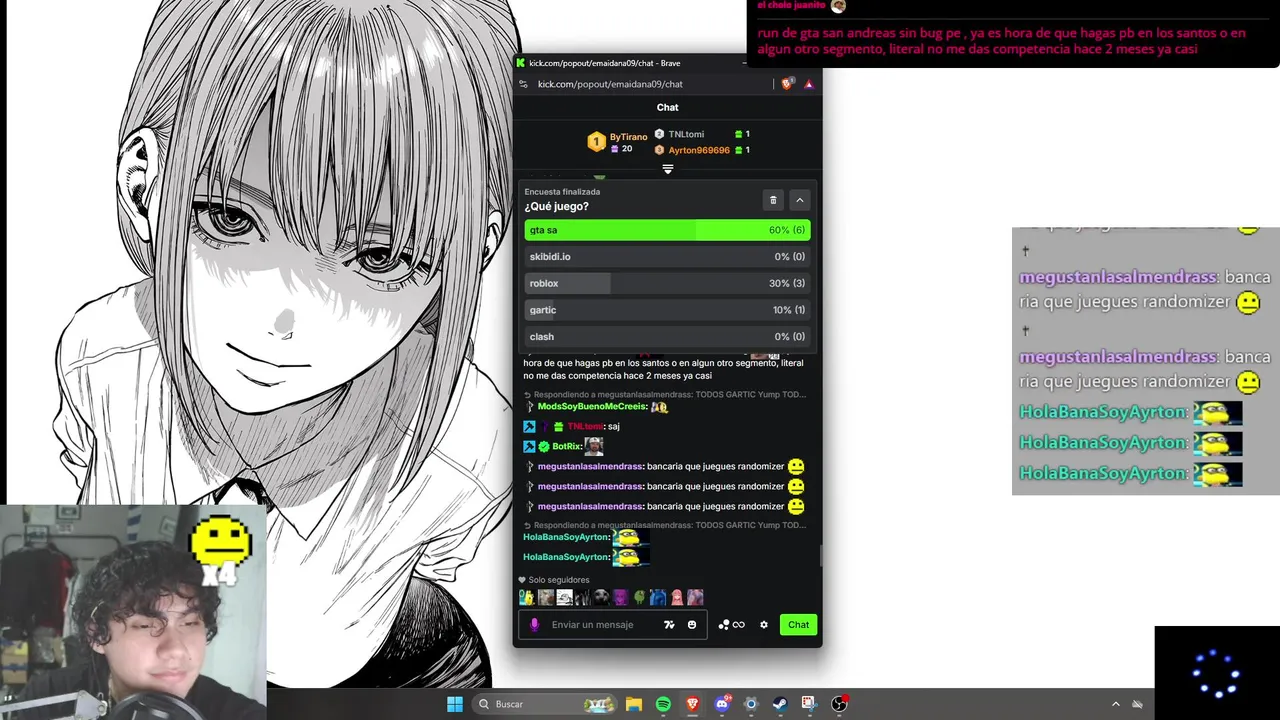Click the chat window vertical scrollbar
The width and height of the screenshot is (1280, 720).
(x=820, y=556)
